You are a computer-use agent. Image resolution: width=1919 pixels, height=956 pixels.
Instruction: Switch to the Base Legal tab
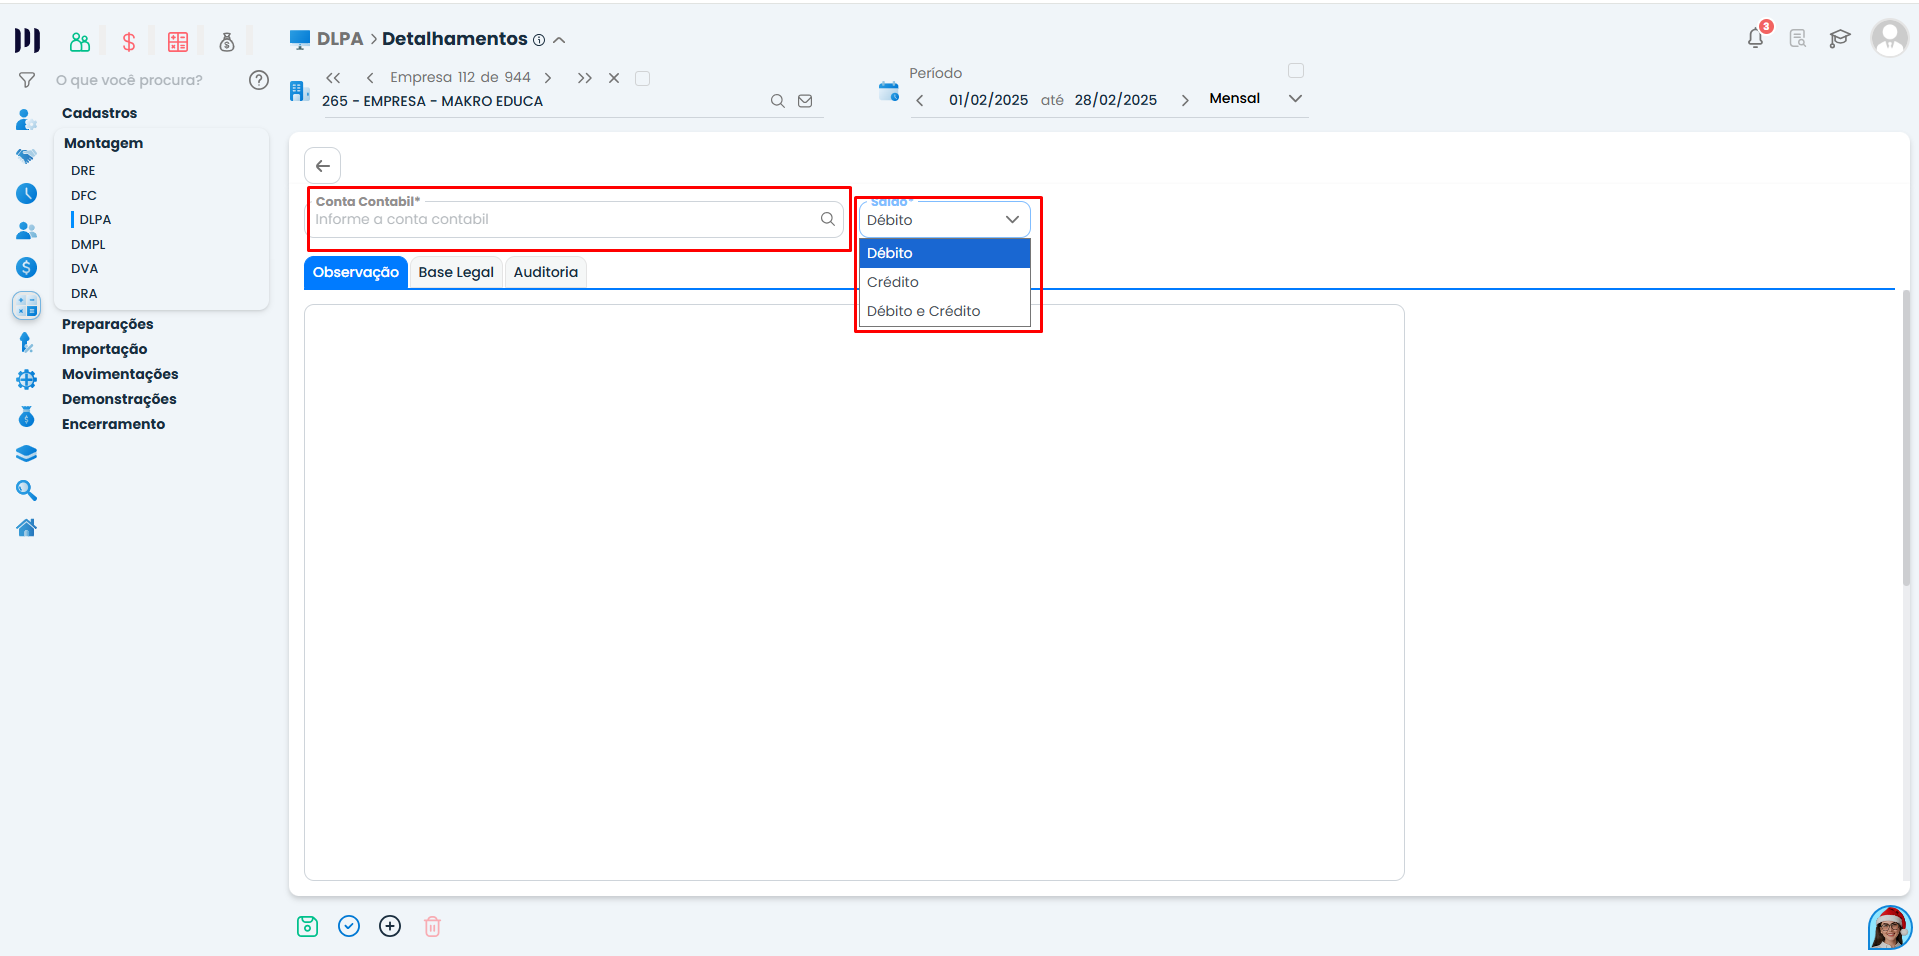[x=456, y=272]
